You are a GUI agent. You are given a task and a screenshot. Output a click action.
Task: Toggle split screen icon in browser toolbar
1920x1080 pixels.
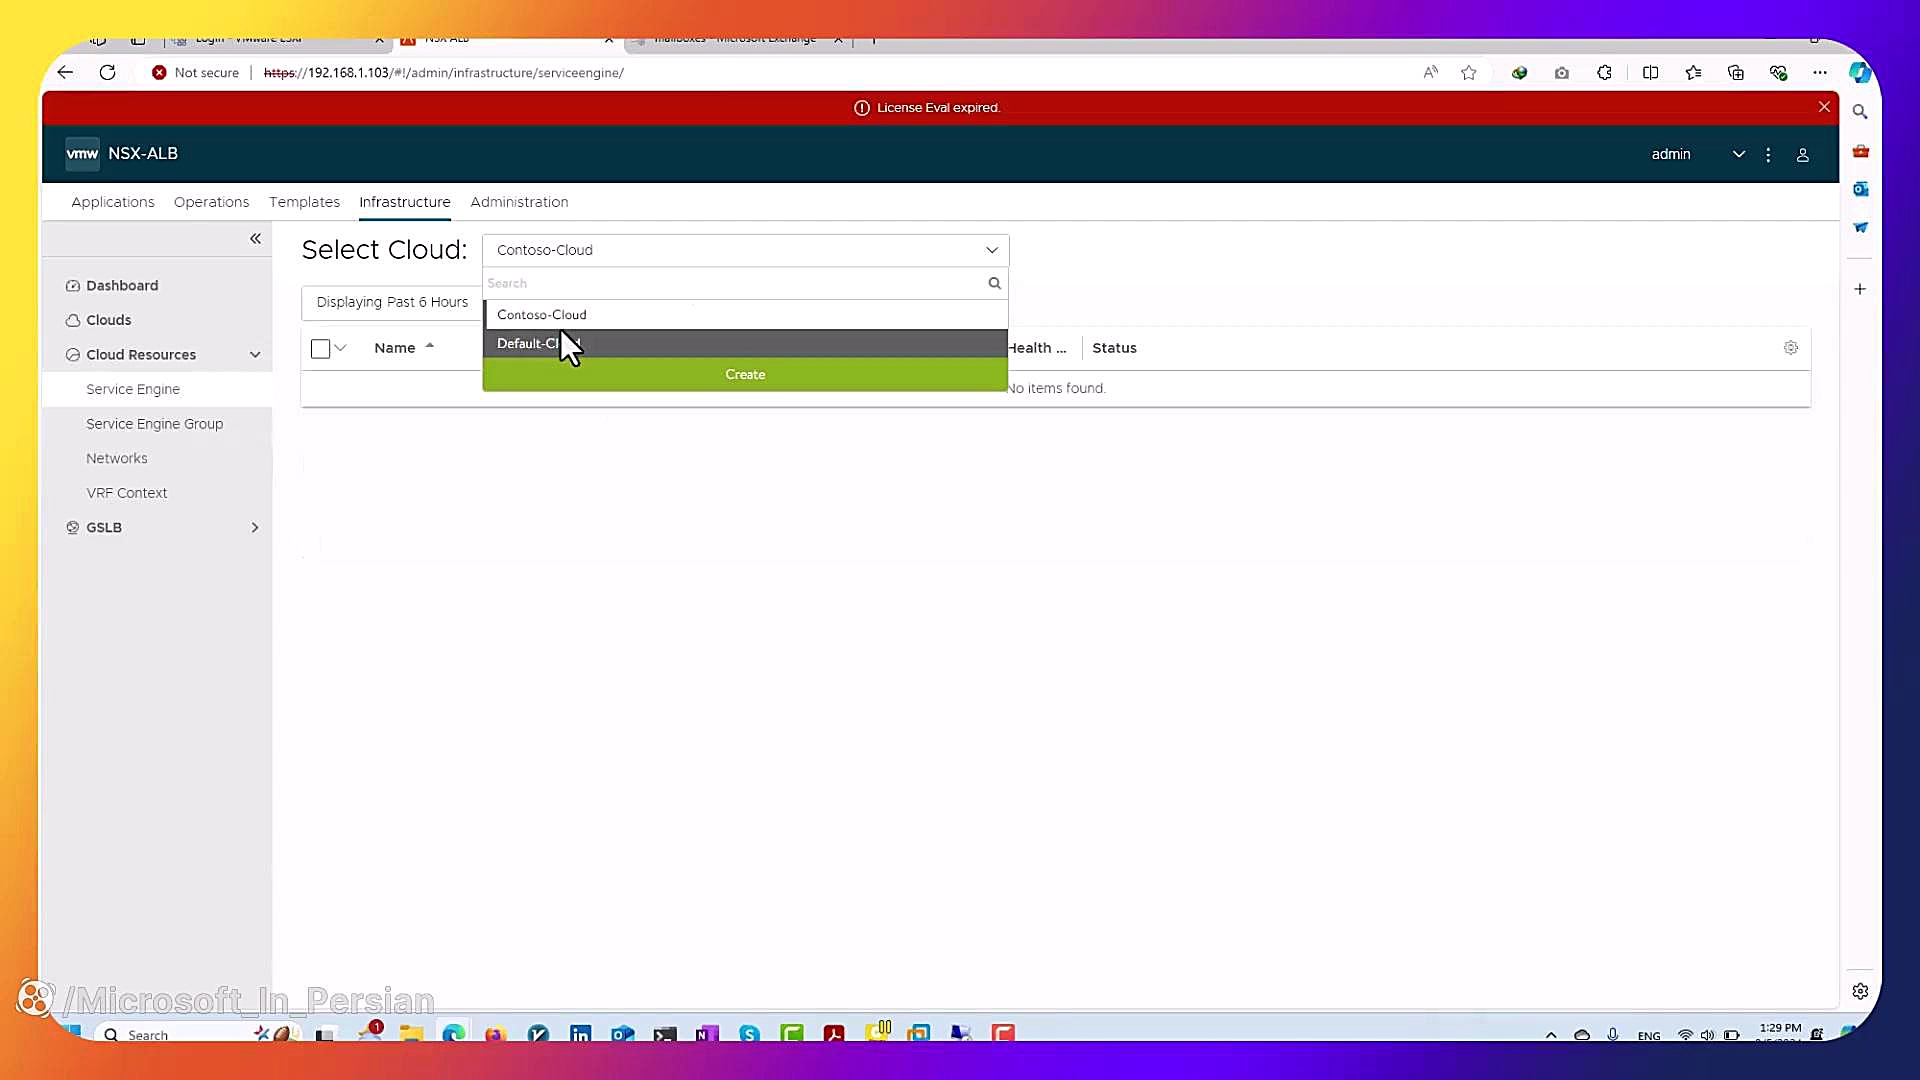pos(1650,72)
